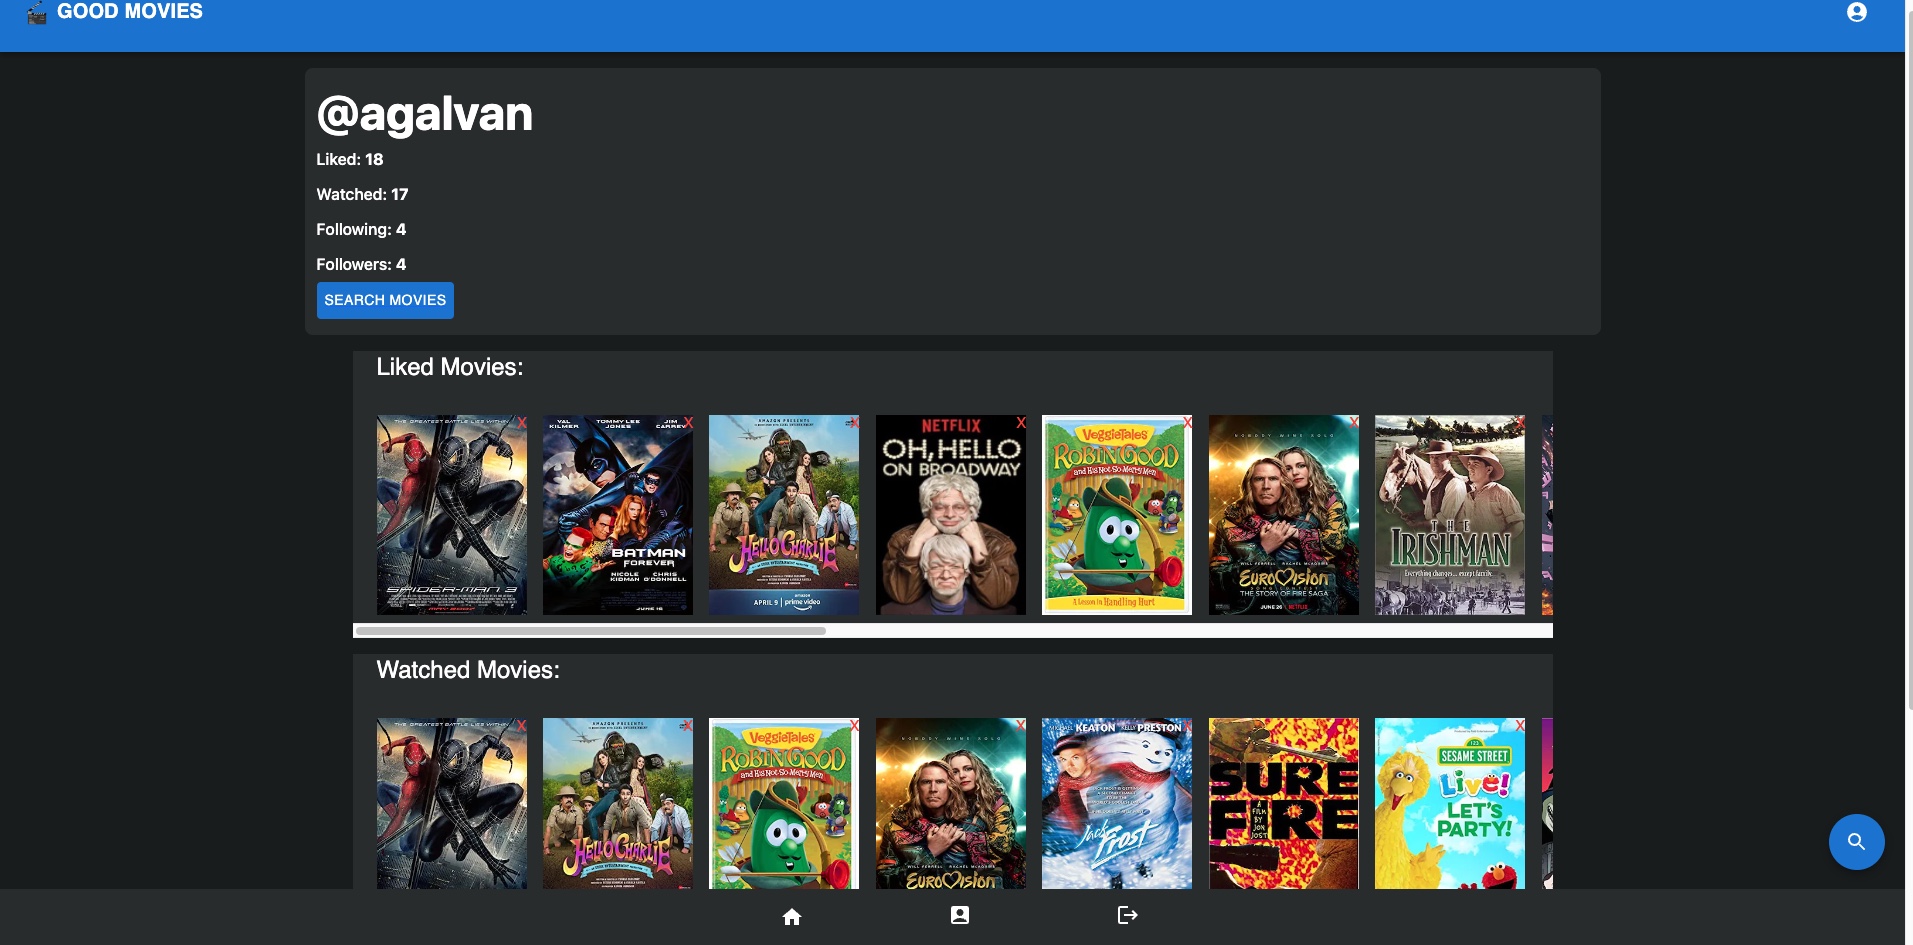
Task: Remove Spider-Man 3 from Liked Movies
Action: [522, 423]
